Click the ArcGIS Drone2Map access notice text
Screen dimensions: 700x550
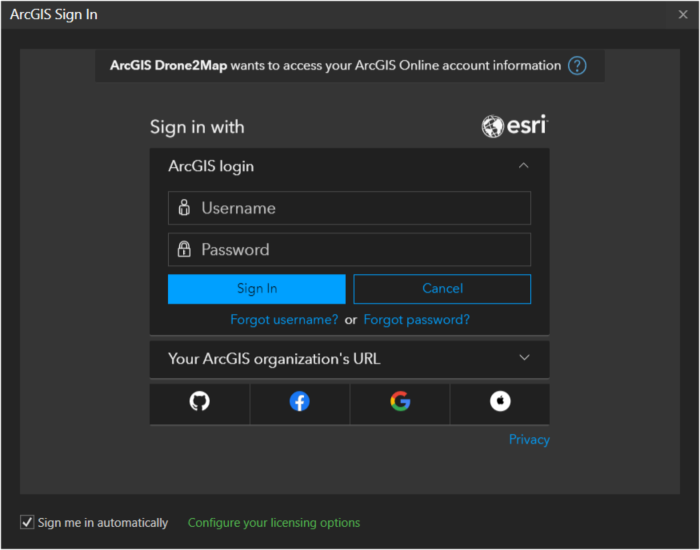[335, 66]
